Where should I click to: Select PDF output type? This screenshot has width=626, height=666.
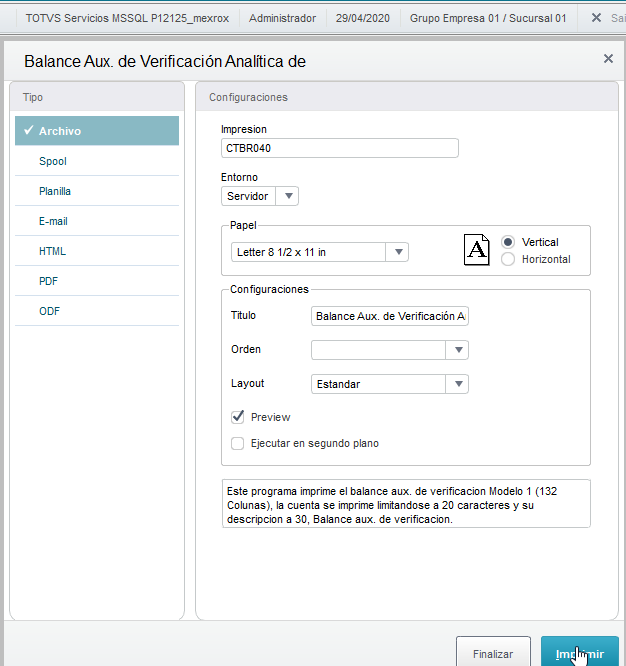coord(97,281)
